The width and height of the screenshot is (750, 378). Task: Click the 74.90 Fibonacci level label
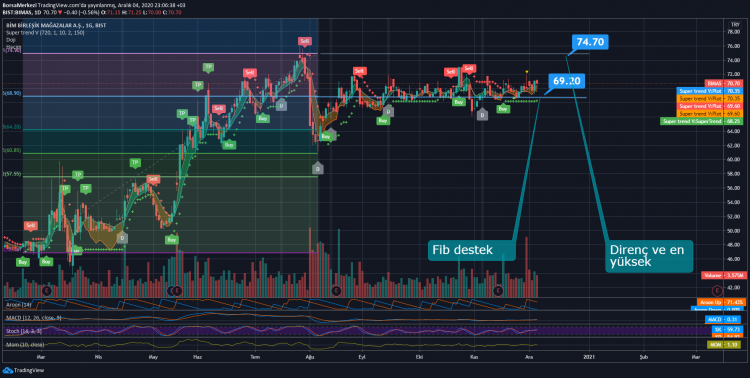[x=12, y=50]
